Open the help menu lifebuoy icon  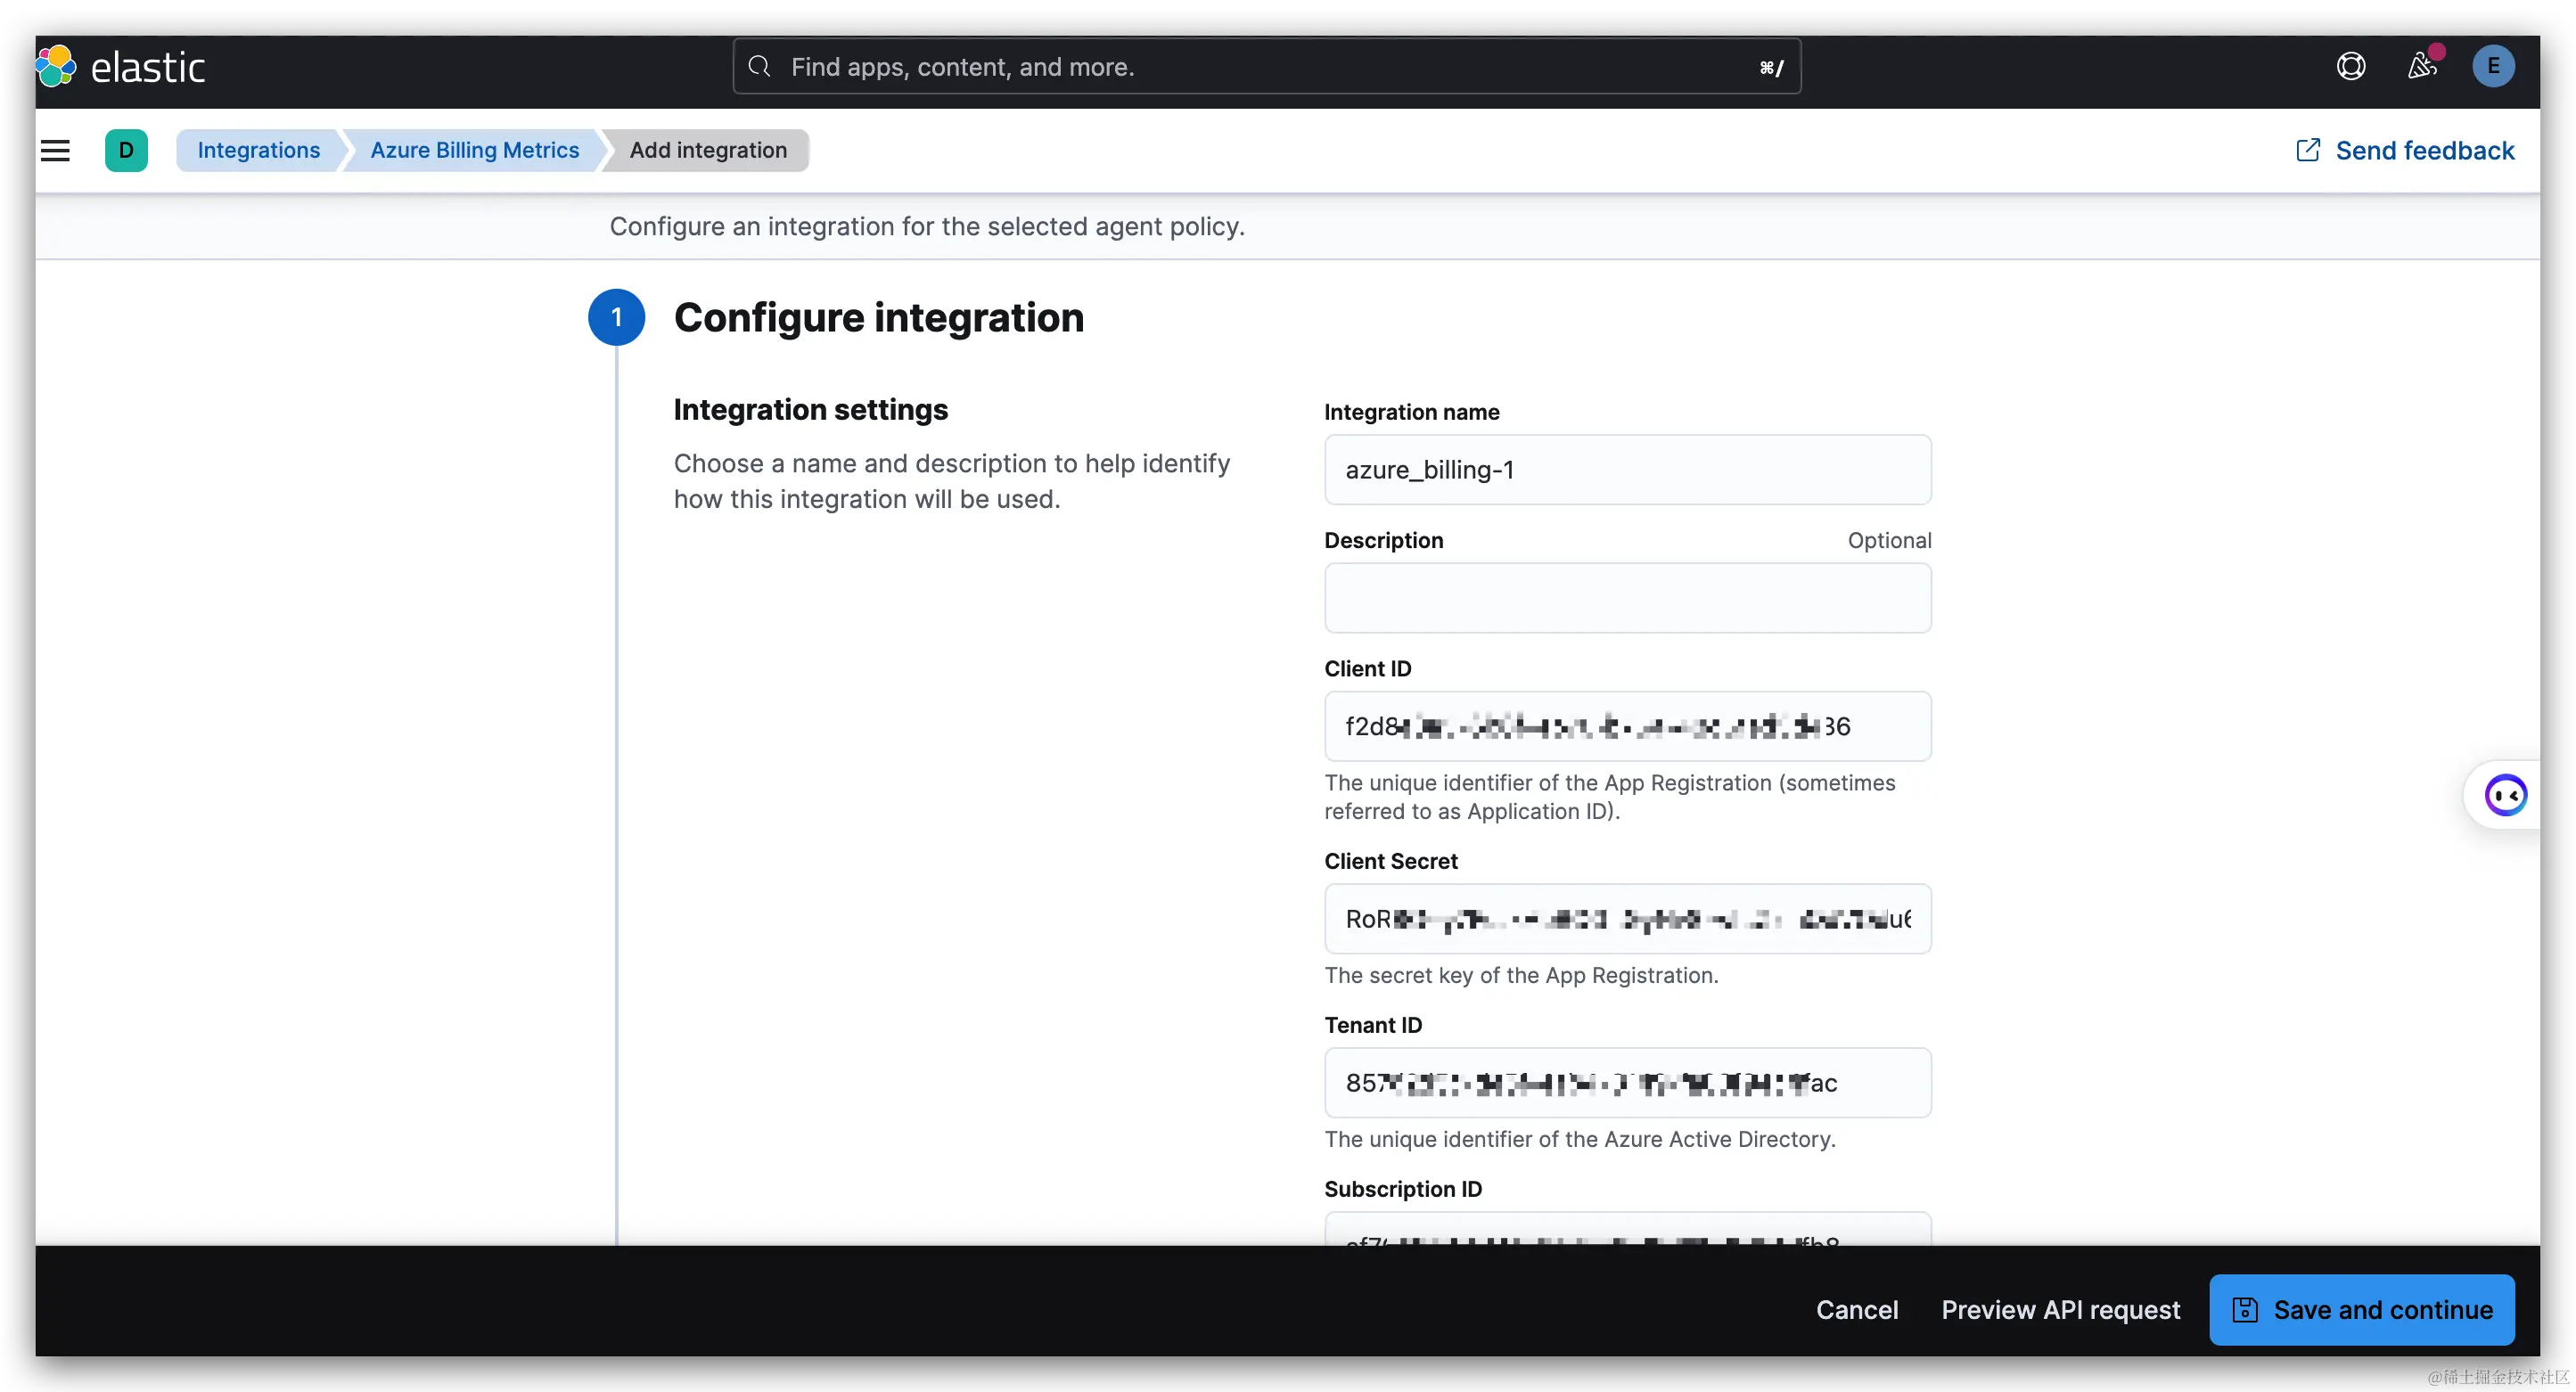tap(2351, 66)
